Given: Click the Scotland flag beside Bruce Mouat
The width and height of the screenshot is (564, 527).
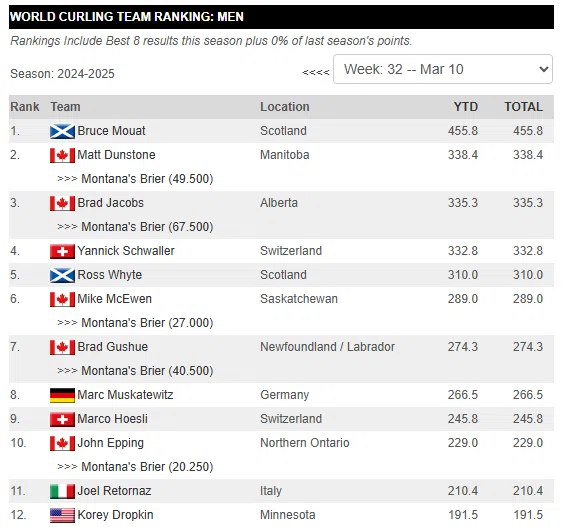Looking at the screenshot, I should (62, 131).
